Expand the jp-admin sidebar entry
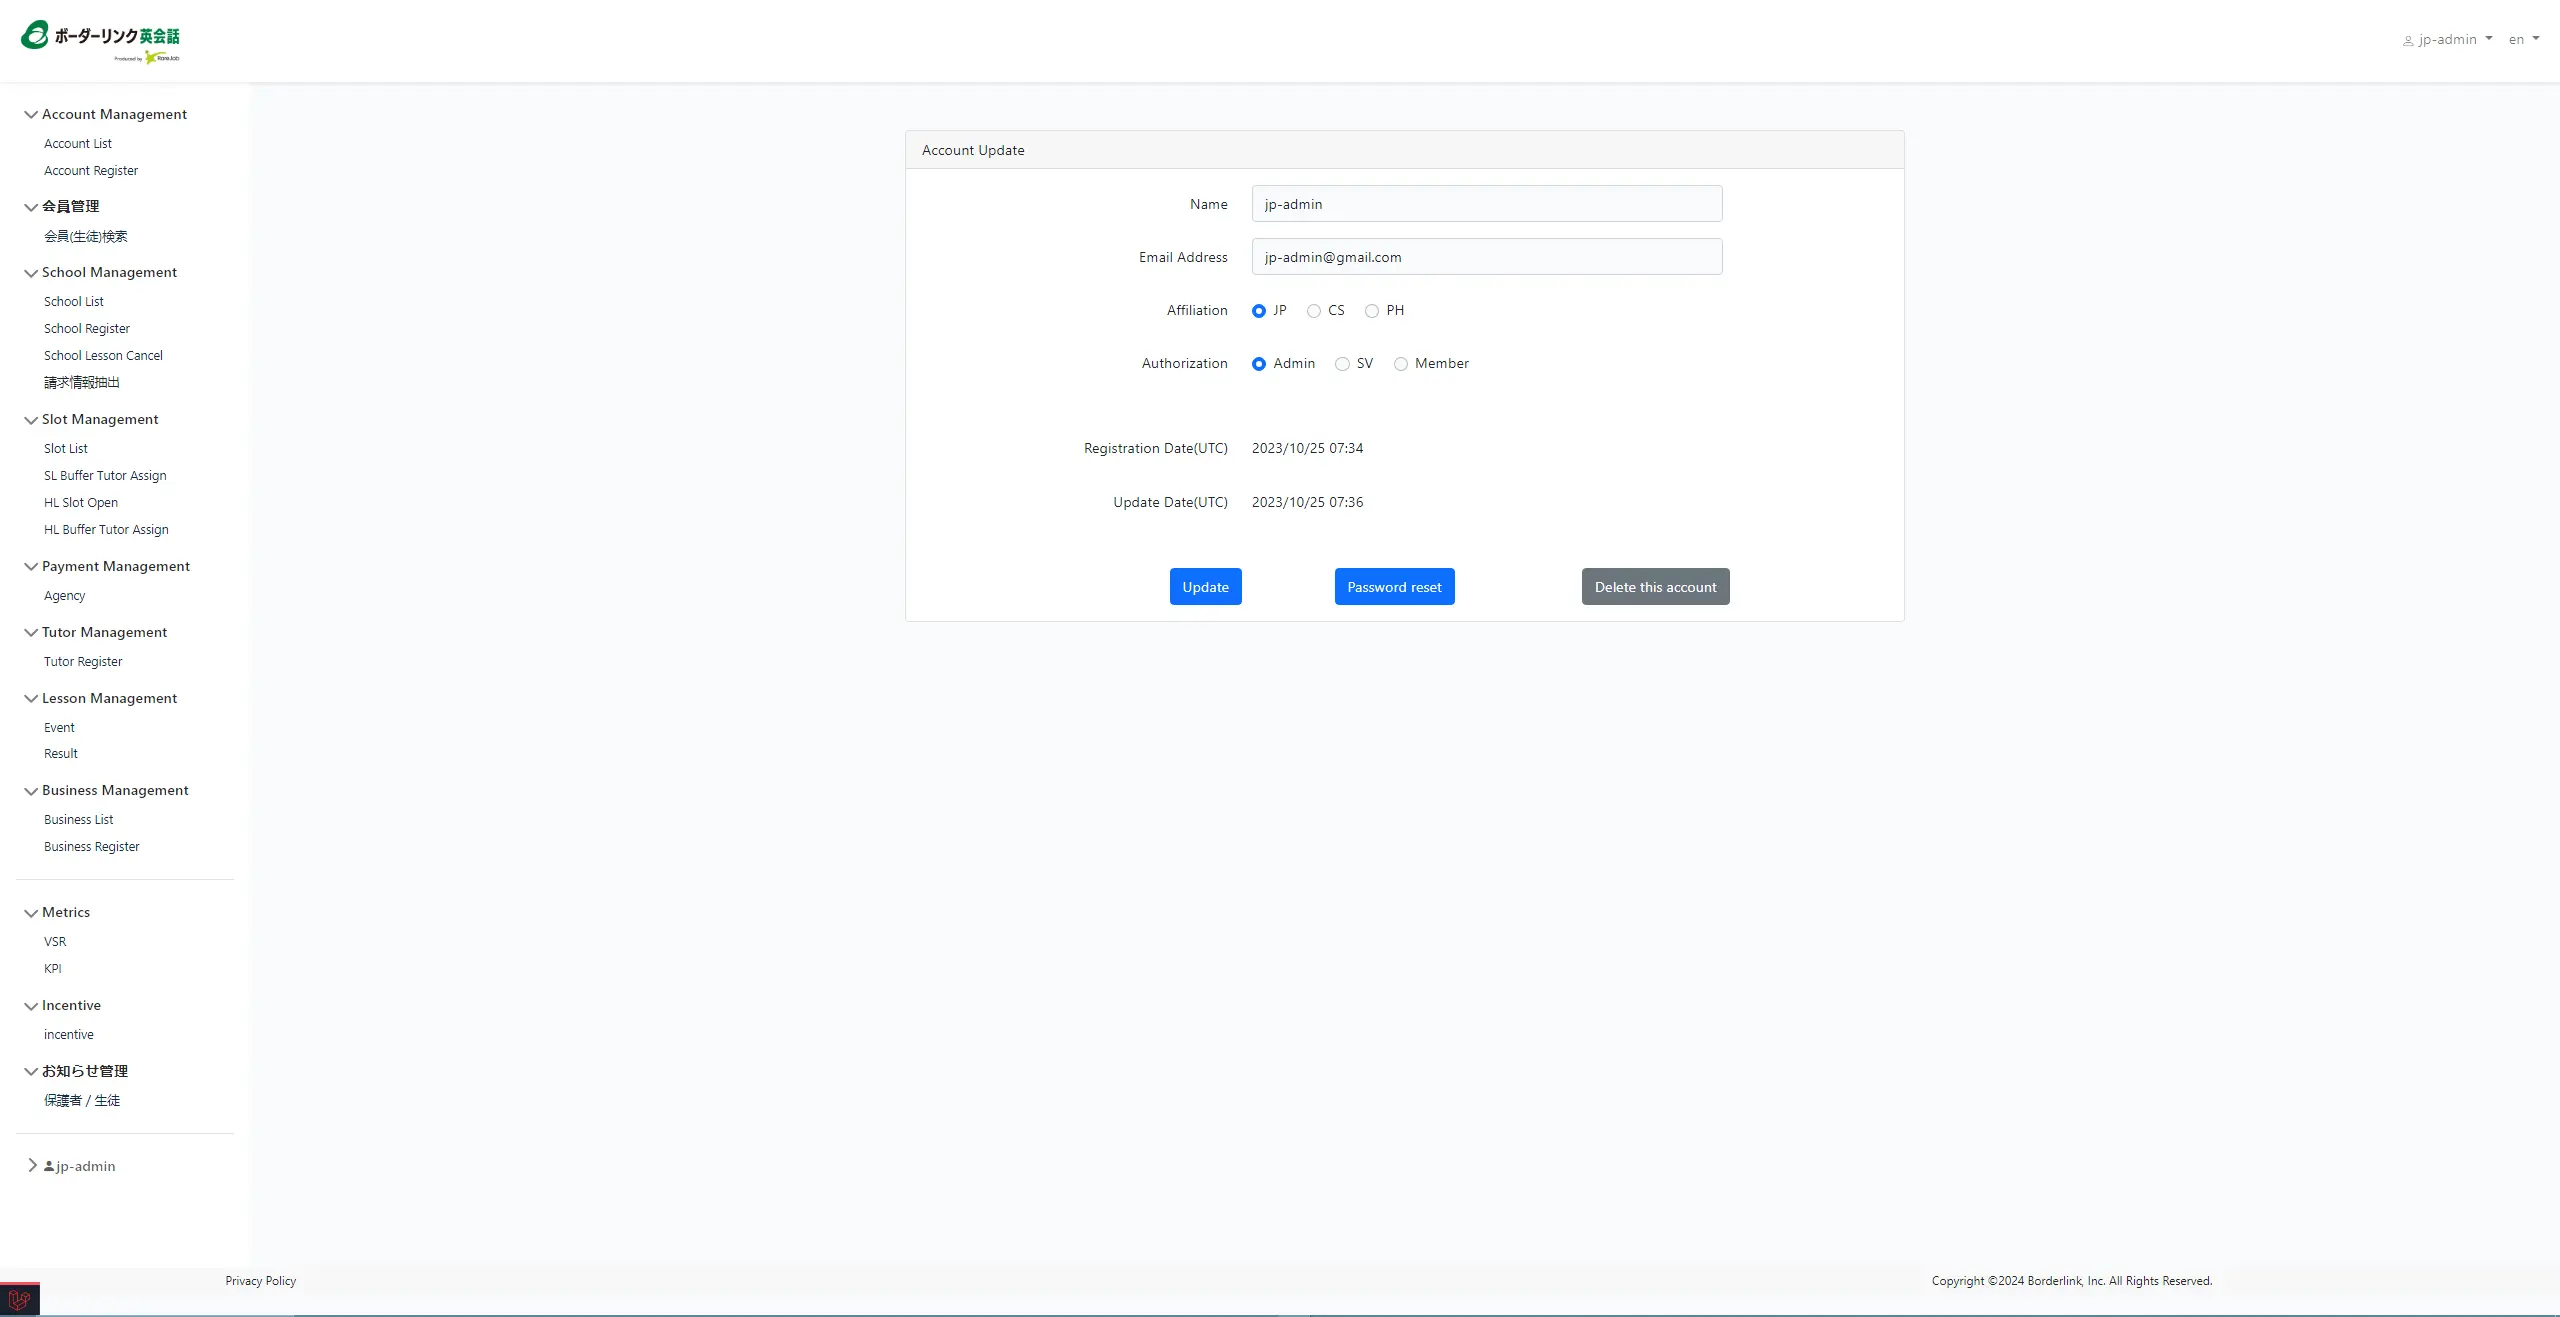 (32, 1166)
